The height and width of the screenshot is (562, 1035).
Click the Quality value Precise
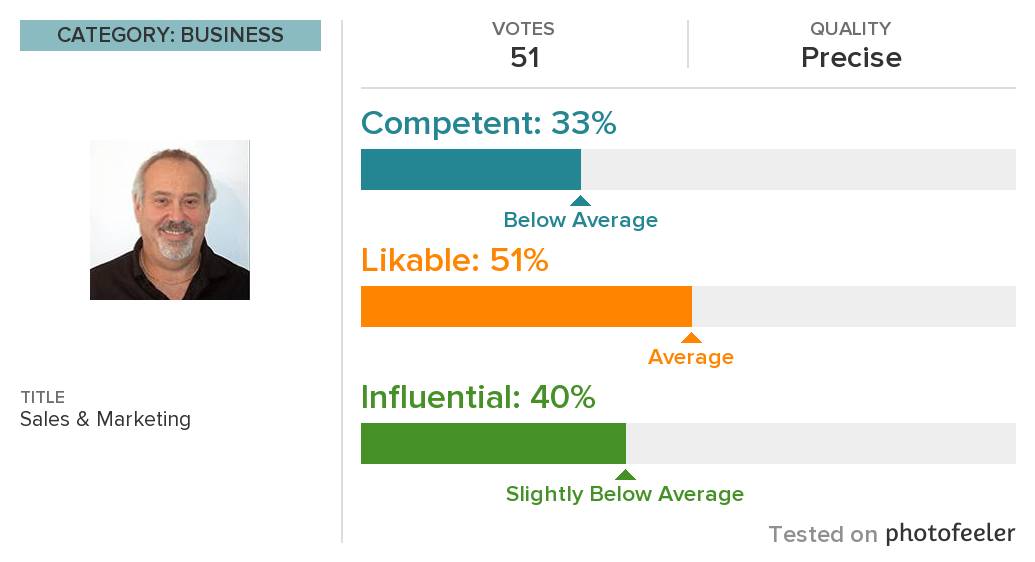click(851, 58)
